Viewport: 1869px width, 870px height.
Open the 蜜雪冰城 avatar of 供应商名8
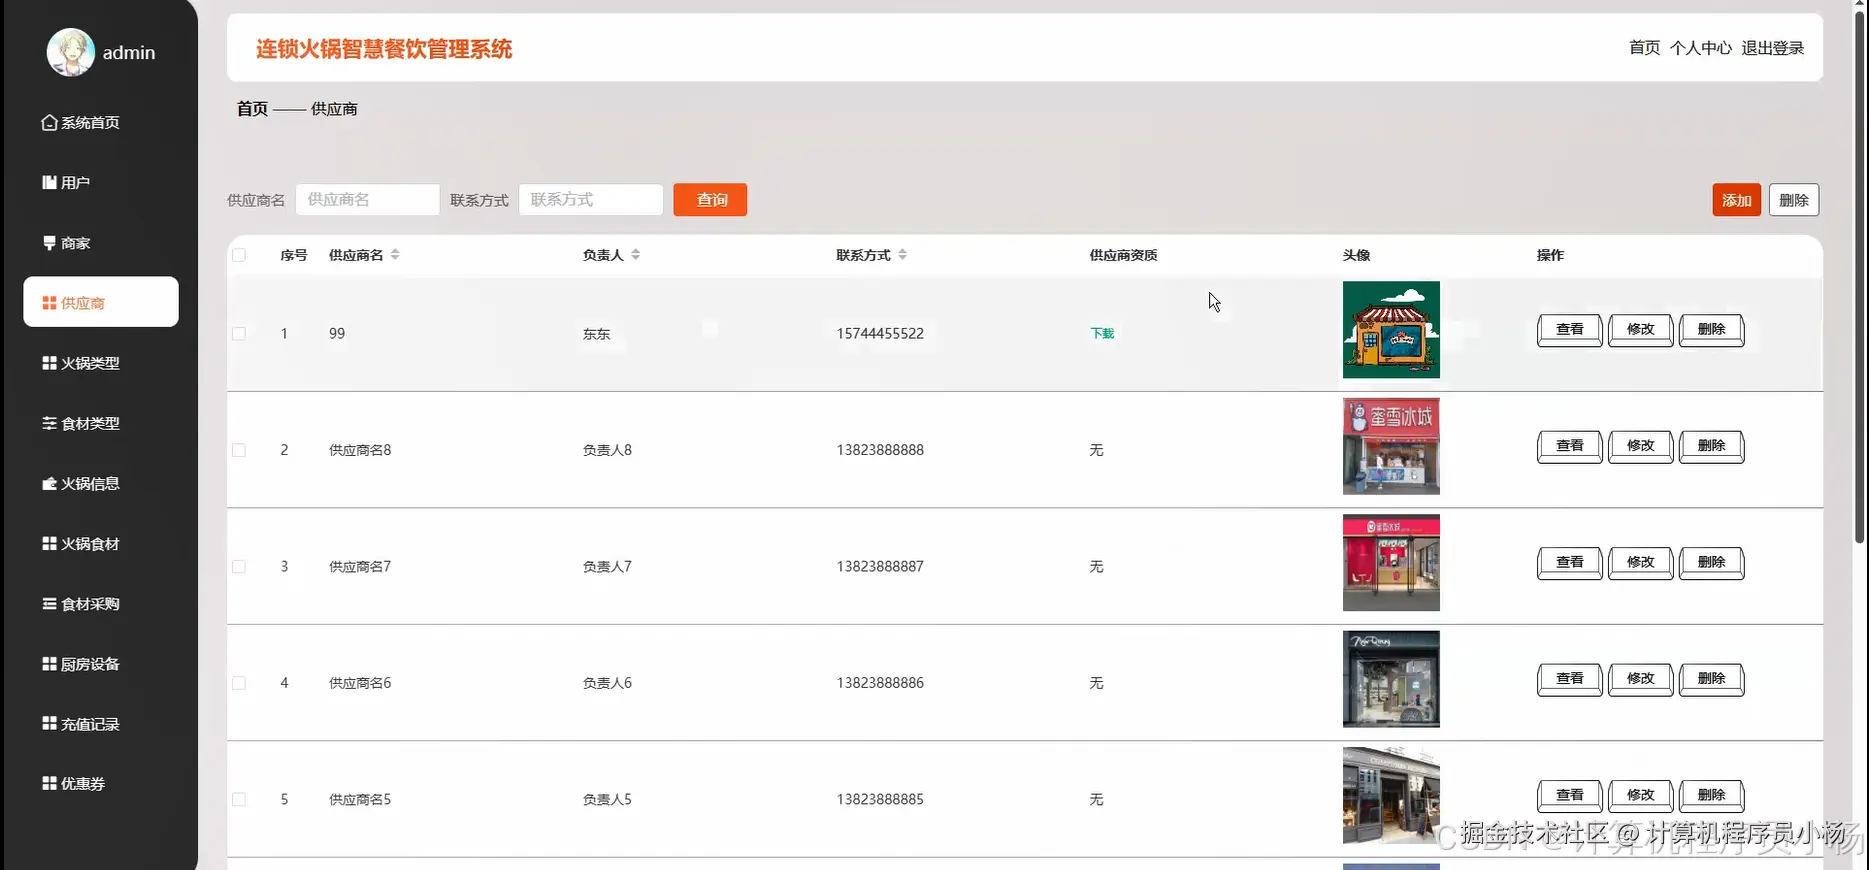point(1391,446)
